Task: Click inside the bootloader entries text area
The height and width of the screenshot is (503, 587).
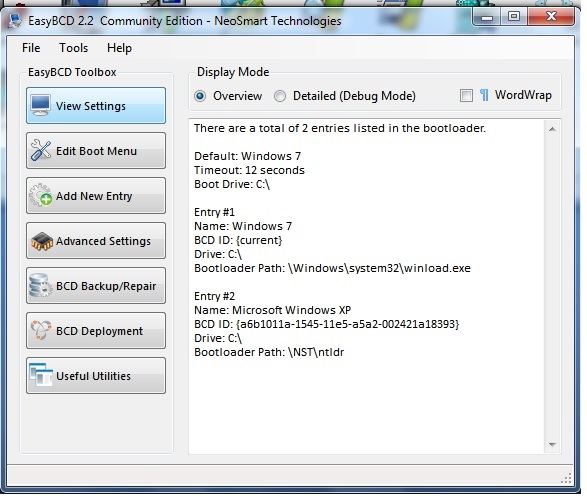Action: click(367, 287)
